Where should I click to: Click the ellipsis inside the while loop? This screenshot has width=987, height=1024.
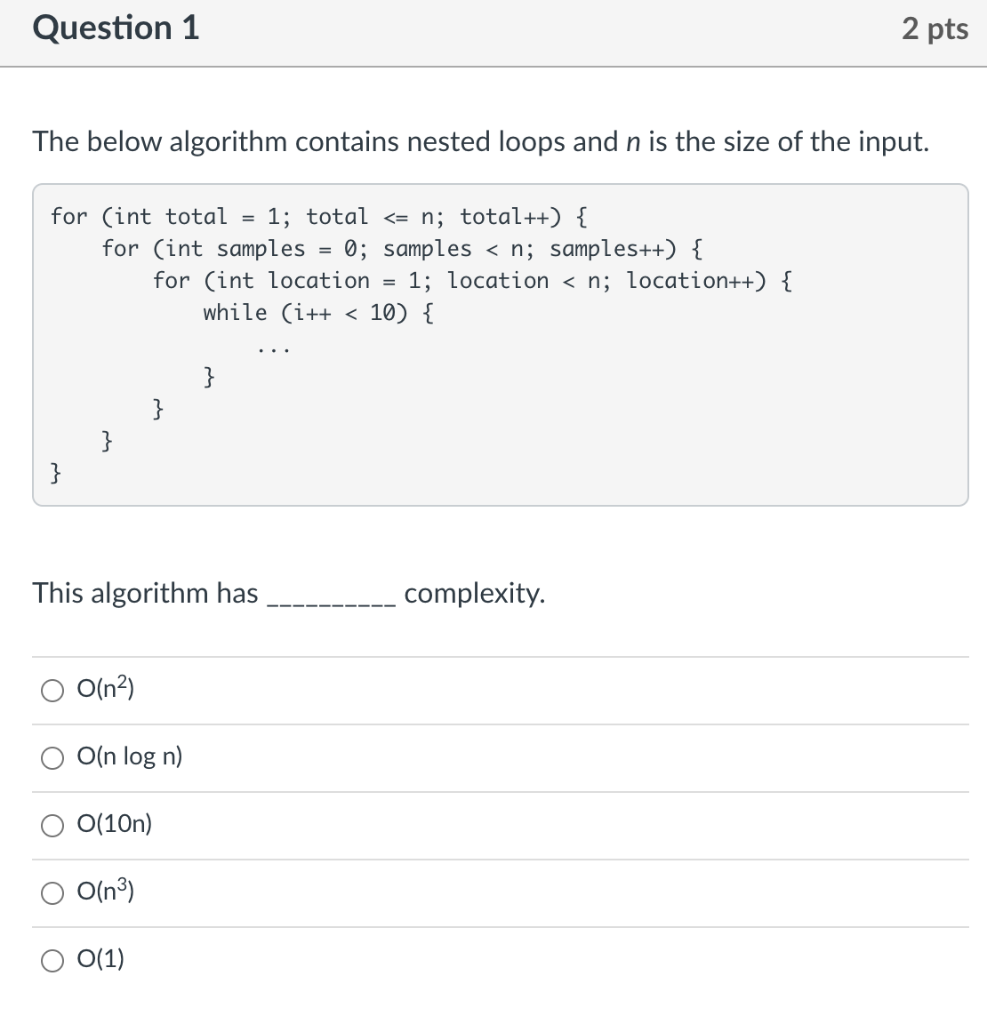point(273,350)
